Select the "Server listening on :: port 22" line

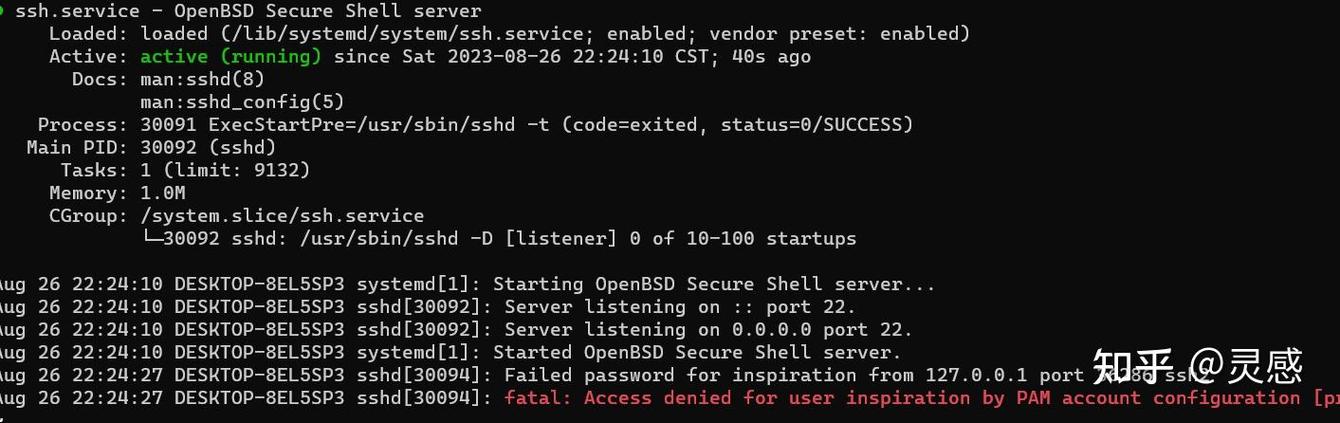(679, 307)
